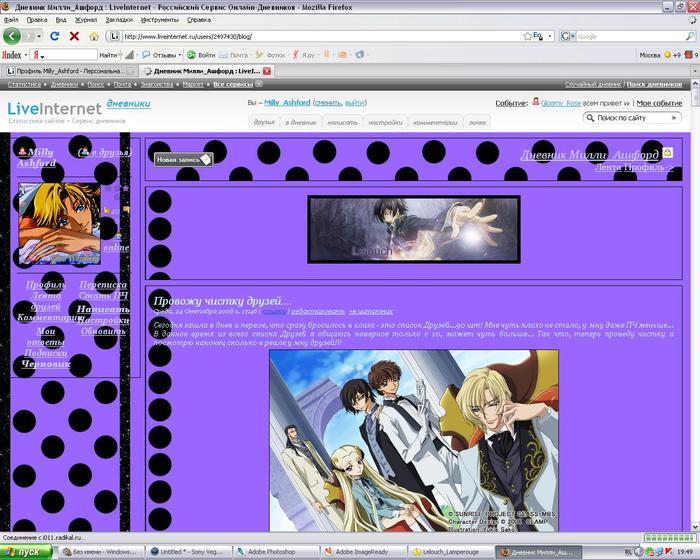Click the search icon in Поиск по сайту

point(590,118)
